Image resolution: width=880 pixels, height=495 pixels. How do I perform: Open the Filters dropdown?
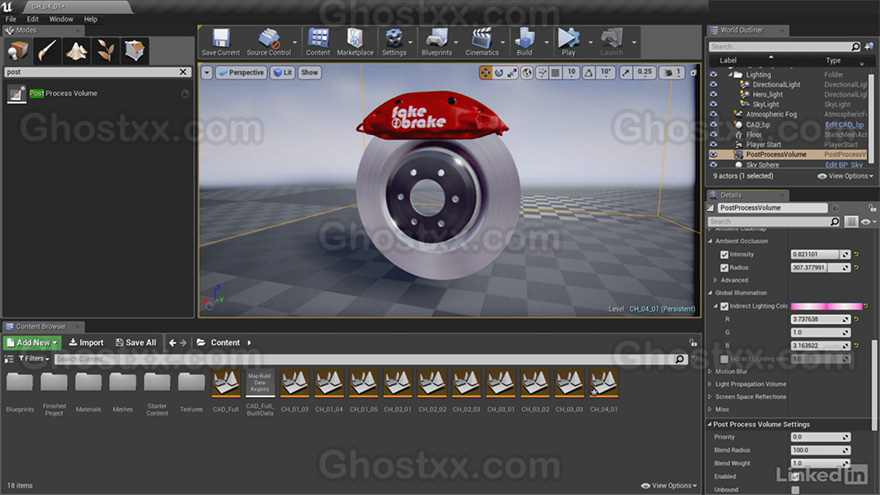tap(34, 358)
